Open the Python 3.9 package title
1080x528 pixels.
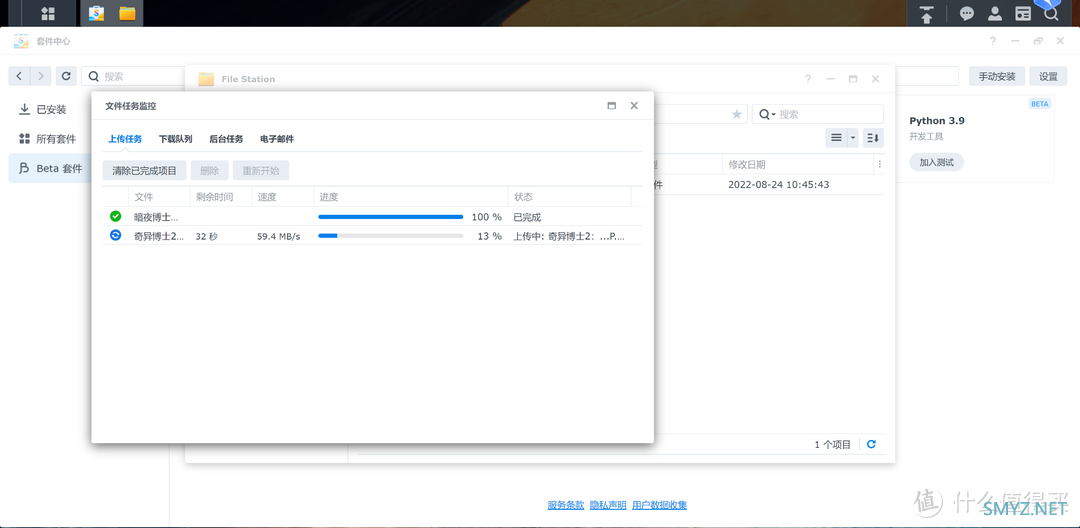pyautogui.click(x=937, y=120)
